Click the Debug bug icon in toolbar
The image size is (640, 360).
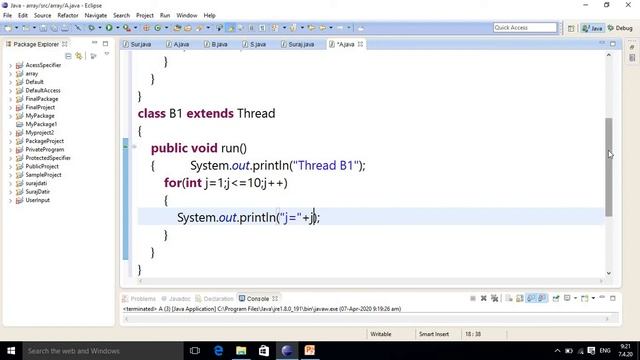pyautogui.click(x=91, y=28)
